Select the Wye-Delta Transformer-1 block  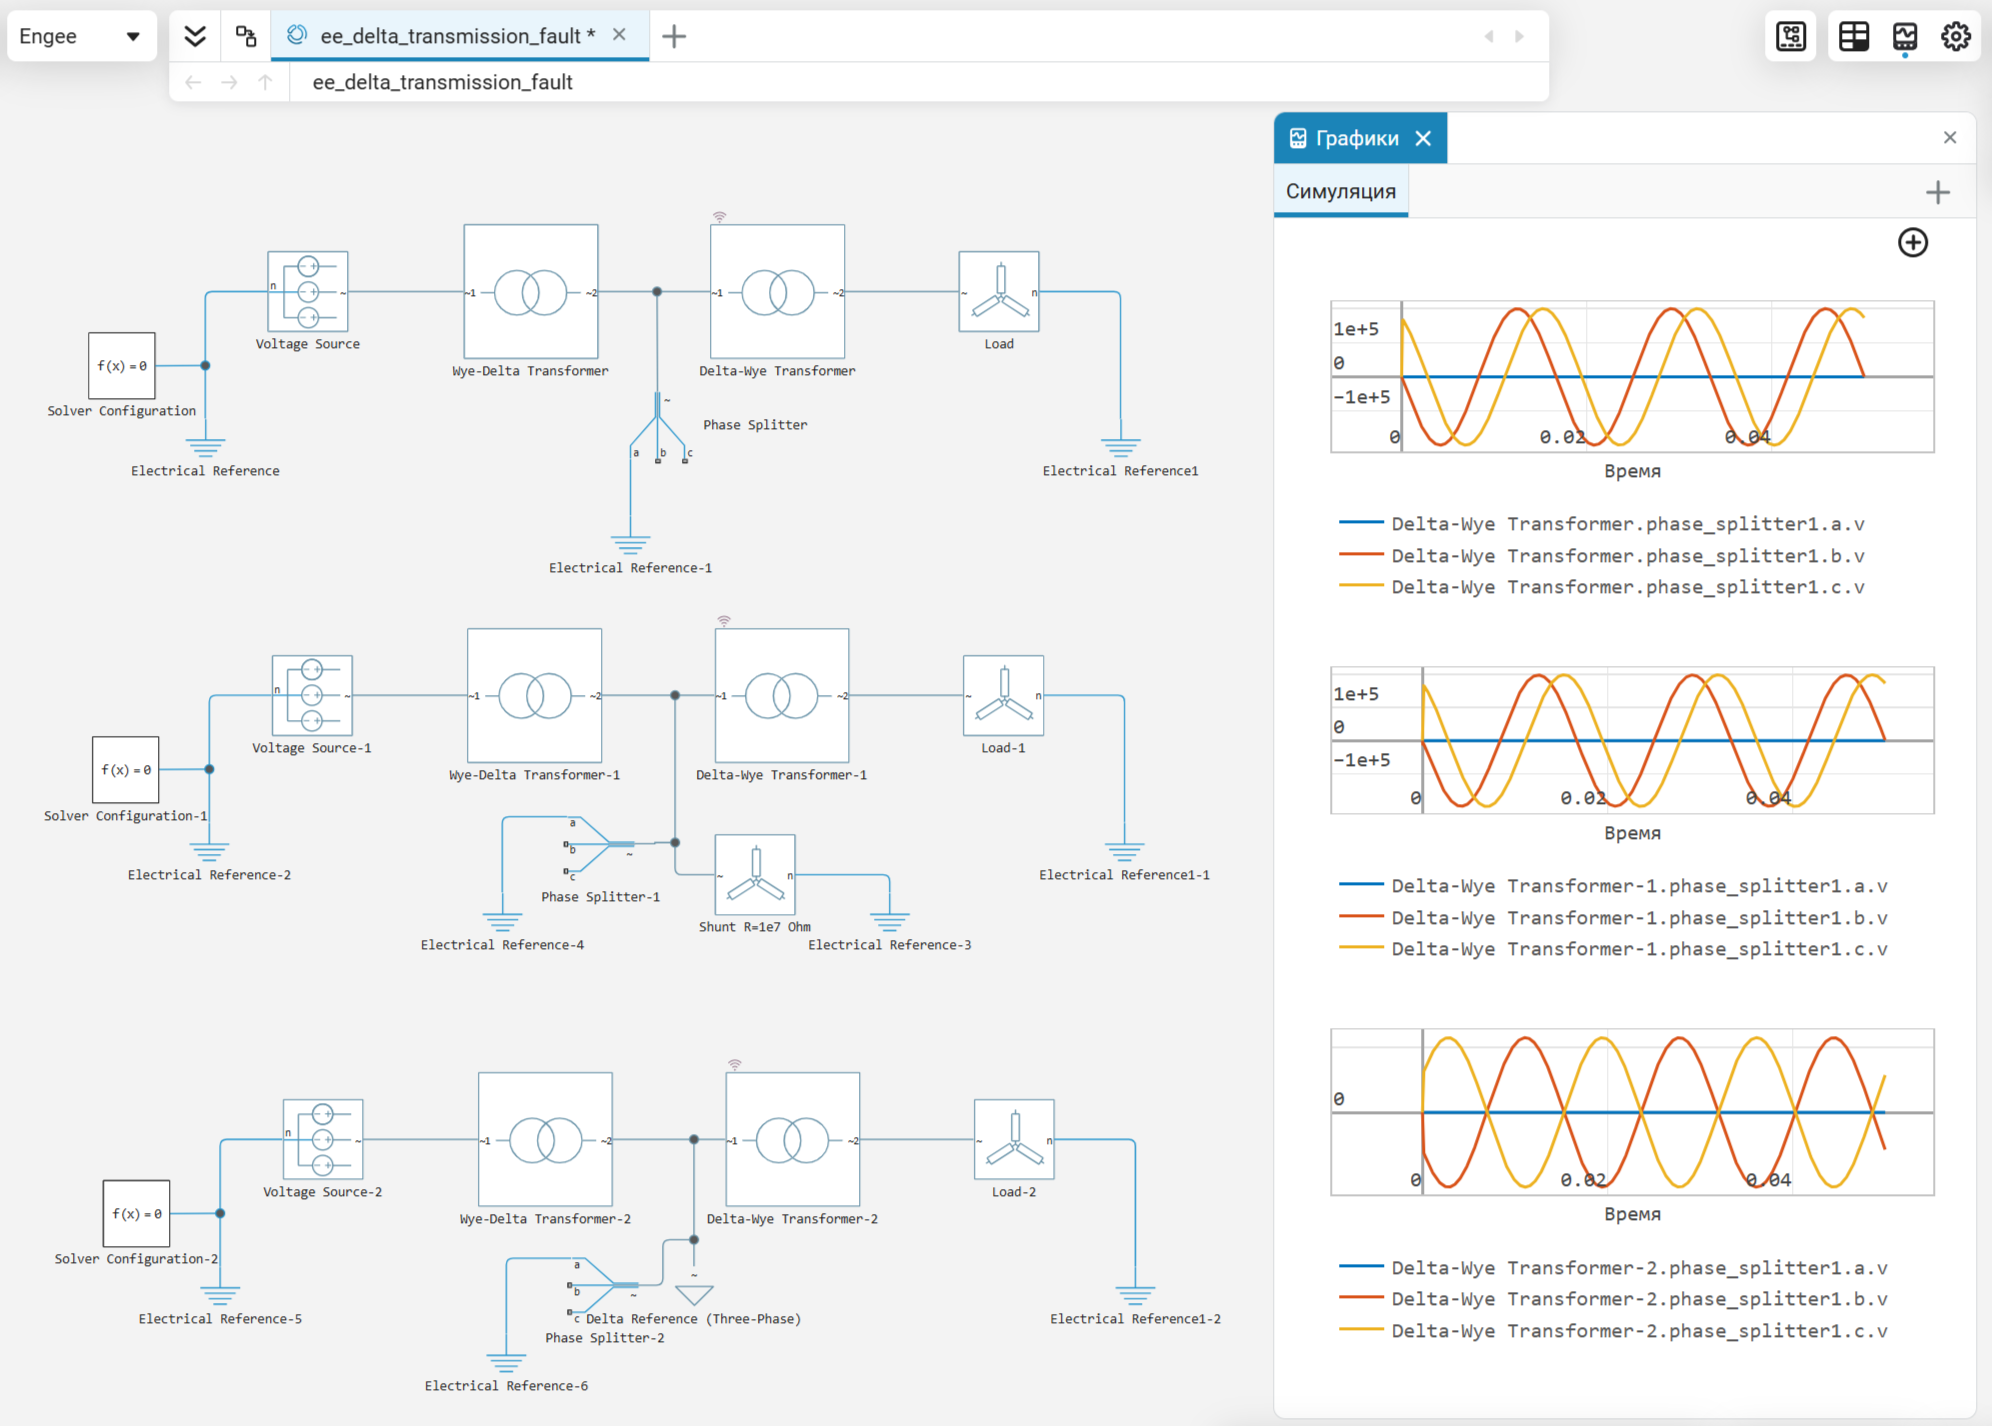(535, 695)
